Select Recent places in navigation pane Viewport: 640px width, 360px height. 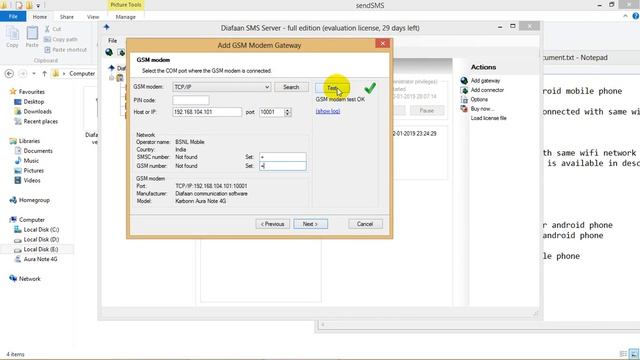click(x=36, y=121)
